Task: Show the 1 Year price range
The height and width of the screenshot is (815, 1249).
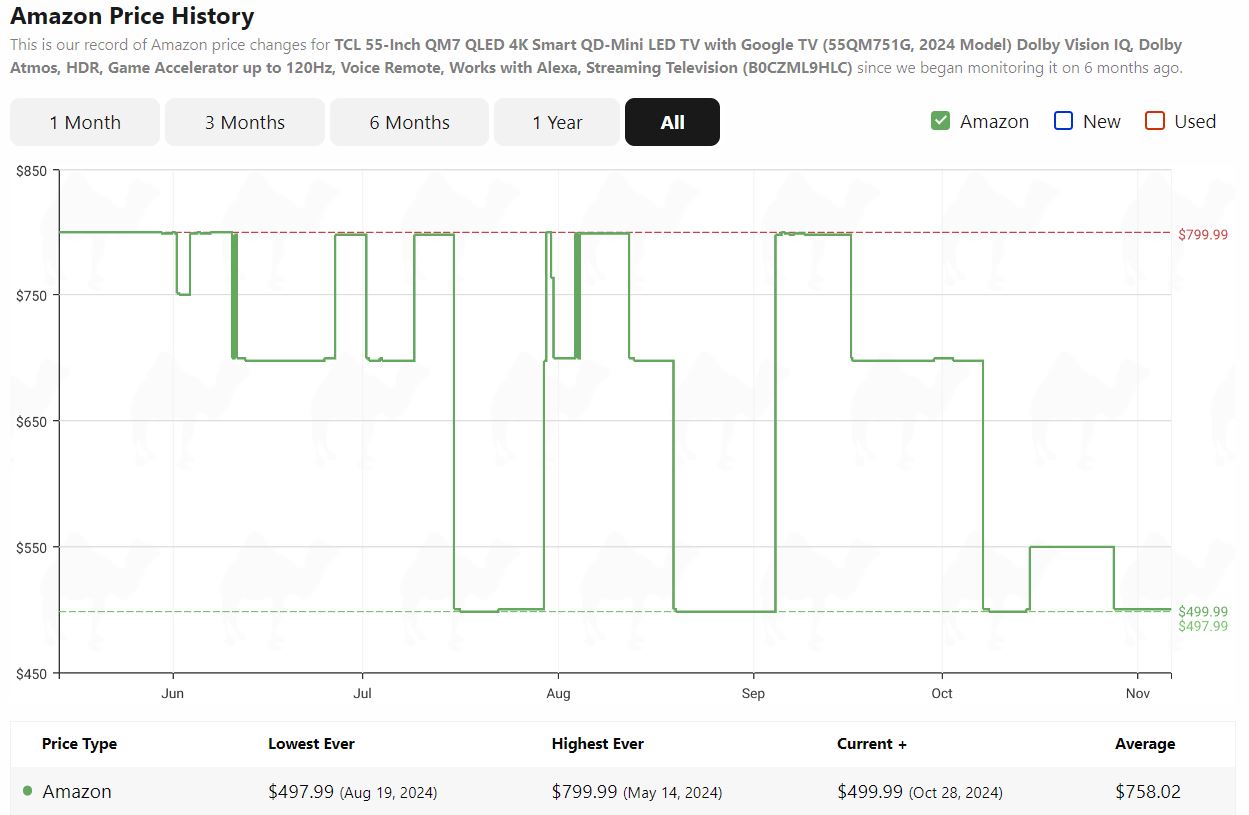Action: tap(557, 122)
